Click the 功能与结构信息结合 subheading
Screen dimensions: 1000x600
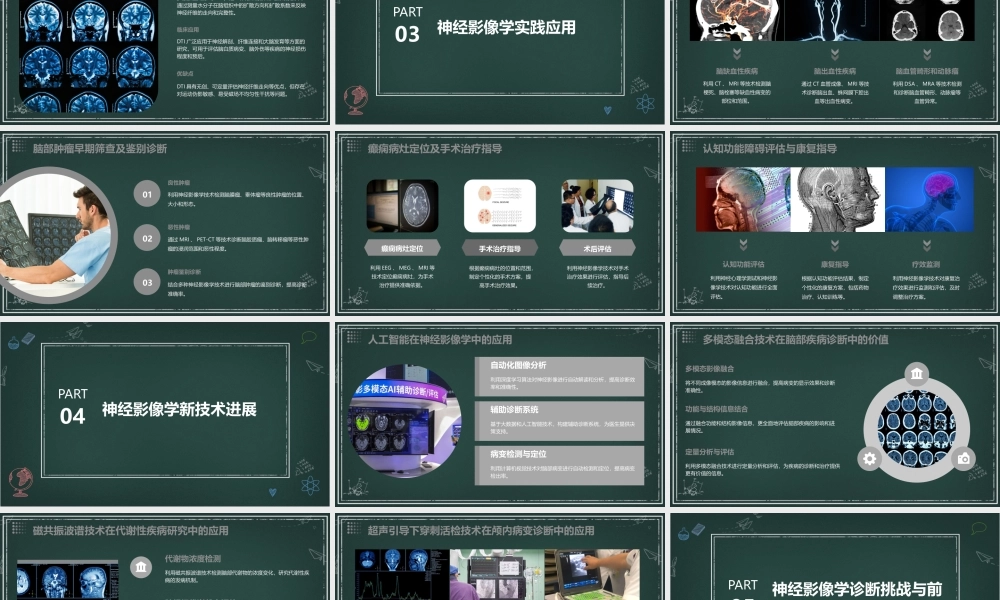point(716,409)
